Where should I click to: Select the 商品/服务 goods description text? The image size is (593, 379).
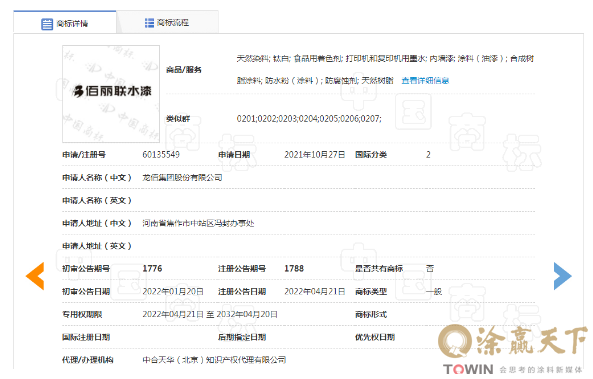click(x=385, y=70)
